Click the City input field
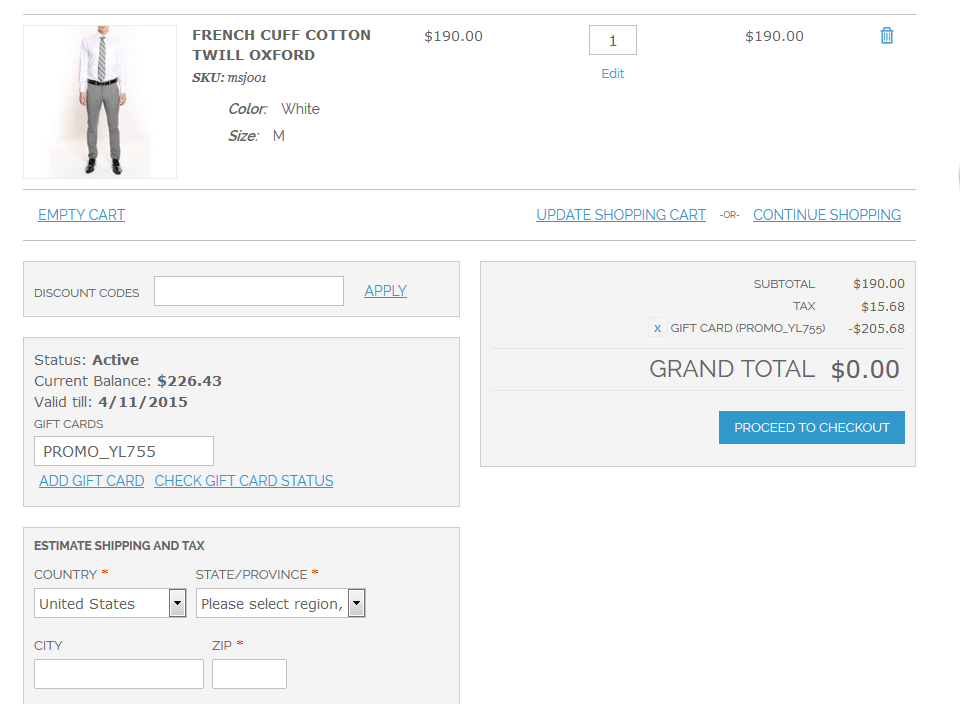The image size is (960, 704). point(118,673)
